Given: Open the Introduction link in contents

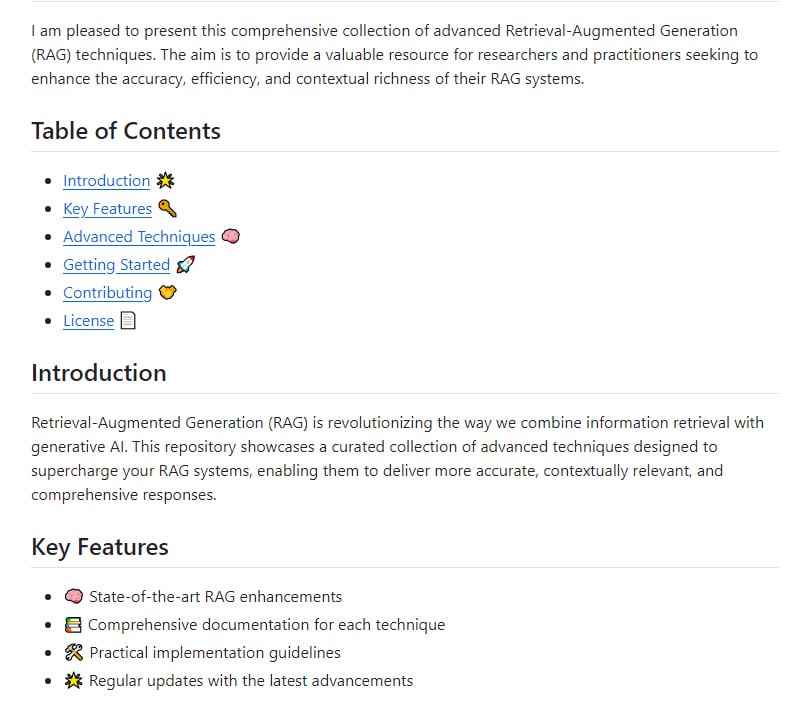Looking at the screenshot, I should pyautogui.click(x=106, y=181).
